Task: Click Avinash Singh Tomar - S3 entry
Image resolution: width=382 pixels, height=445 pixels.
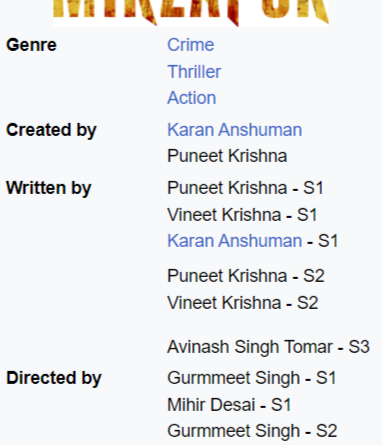Action: [x=268, y=347]
